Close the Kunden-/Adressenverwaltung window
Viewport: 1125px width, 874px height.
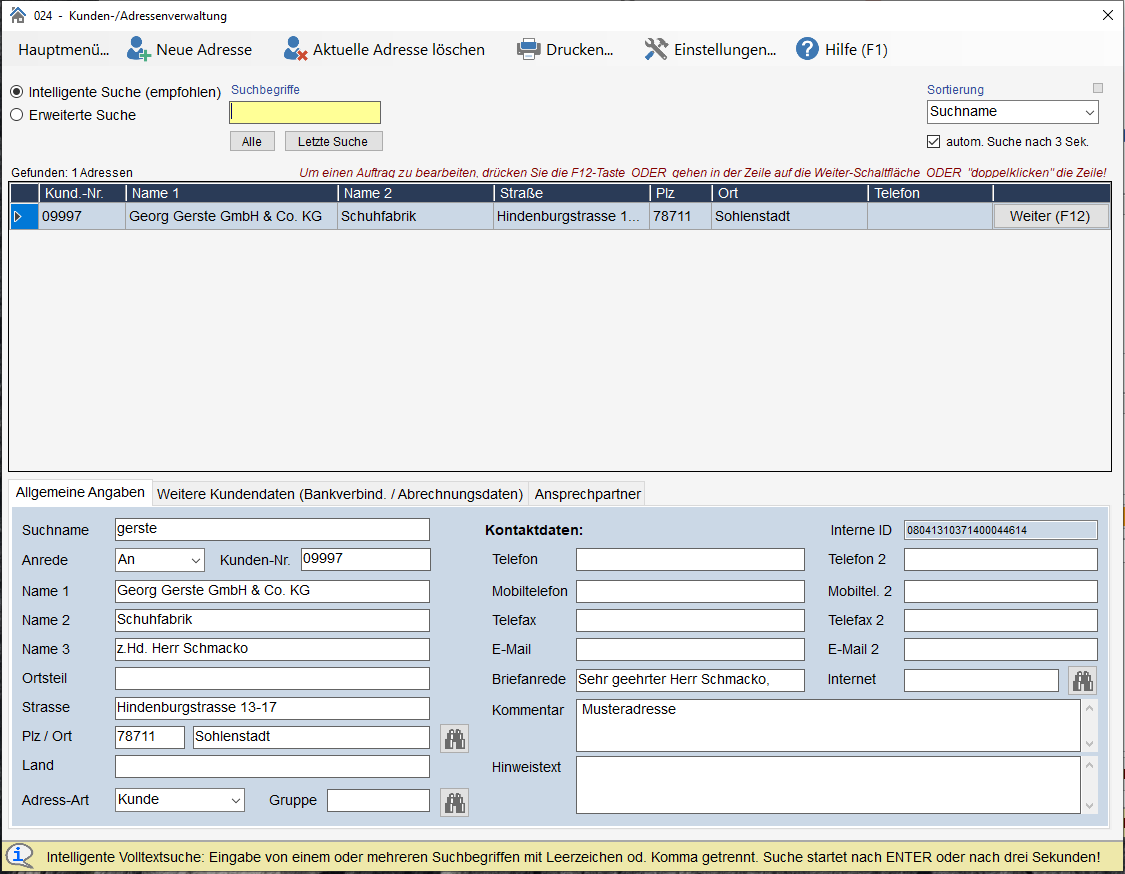[1108, 15]
